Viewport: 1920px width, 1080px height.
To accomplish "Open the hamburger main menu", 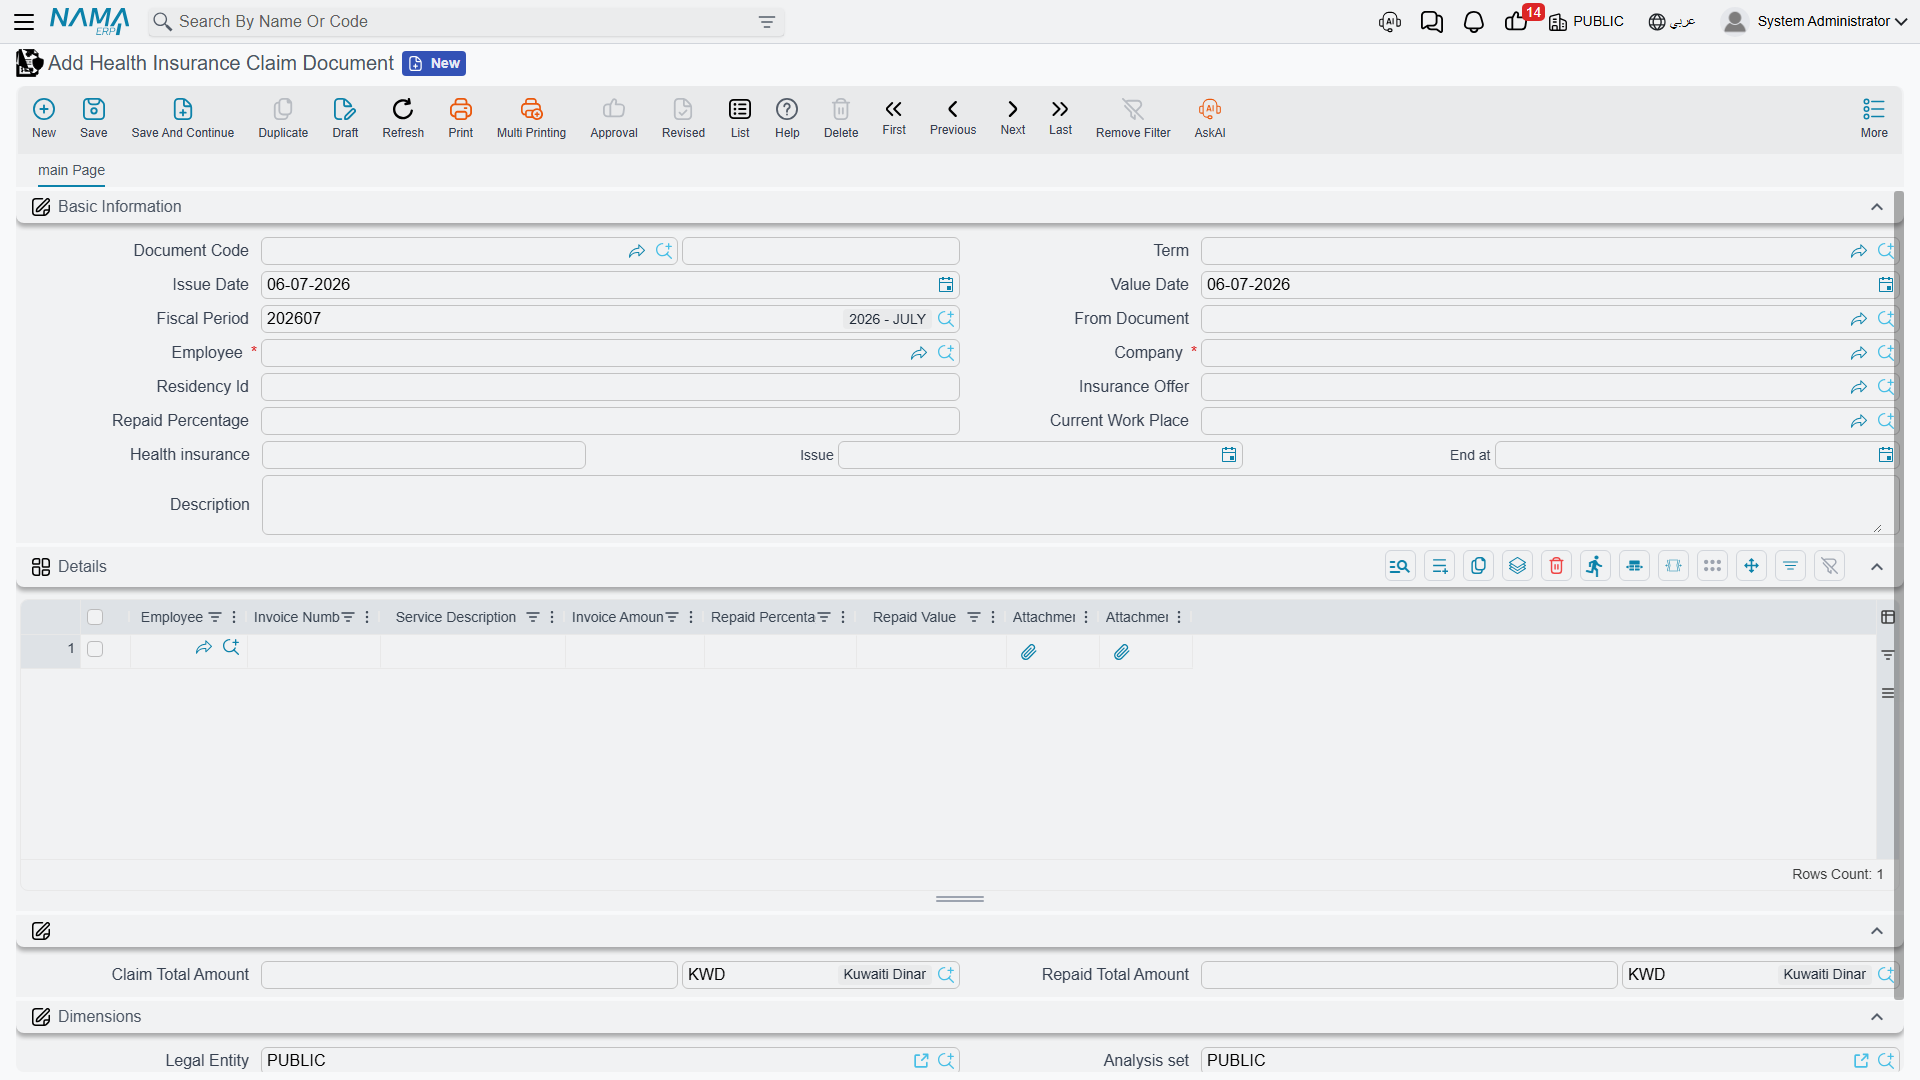I will [x=24, y=21].
